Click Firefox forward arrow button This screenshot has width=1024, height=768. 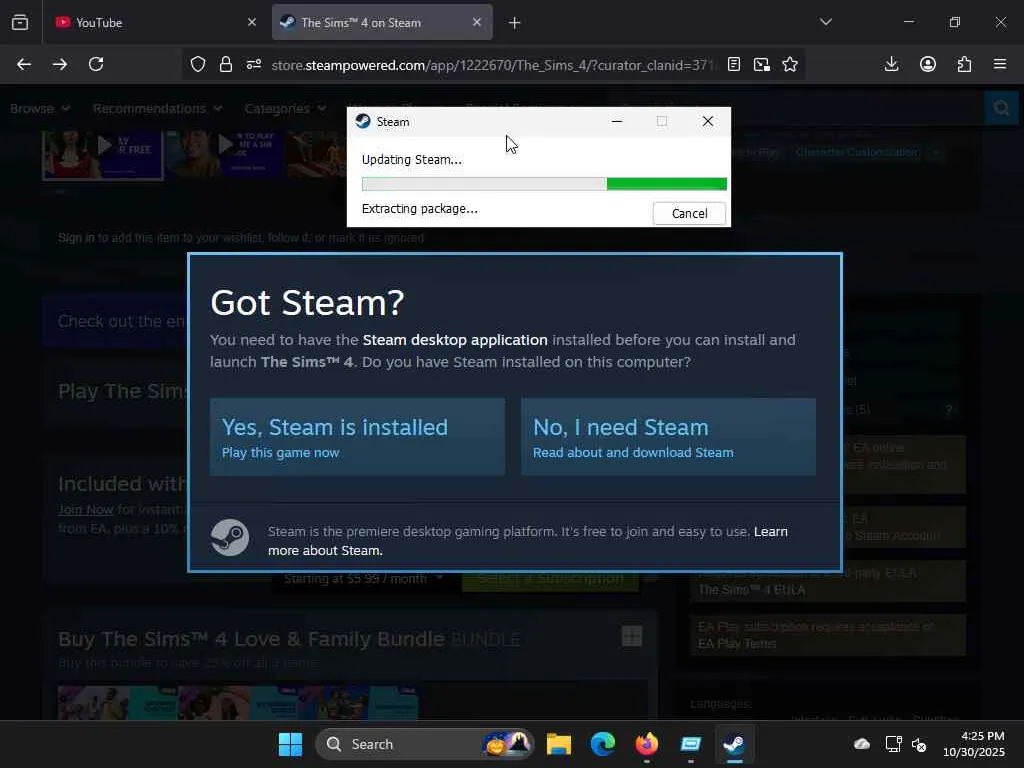point(59,64)
